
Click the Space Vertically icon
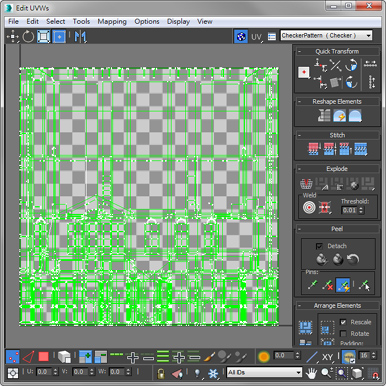pos(372,82)
